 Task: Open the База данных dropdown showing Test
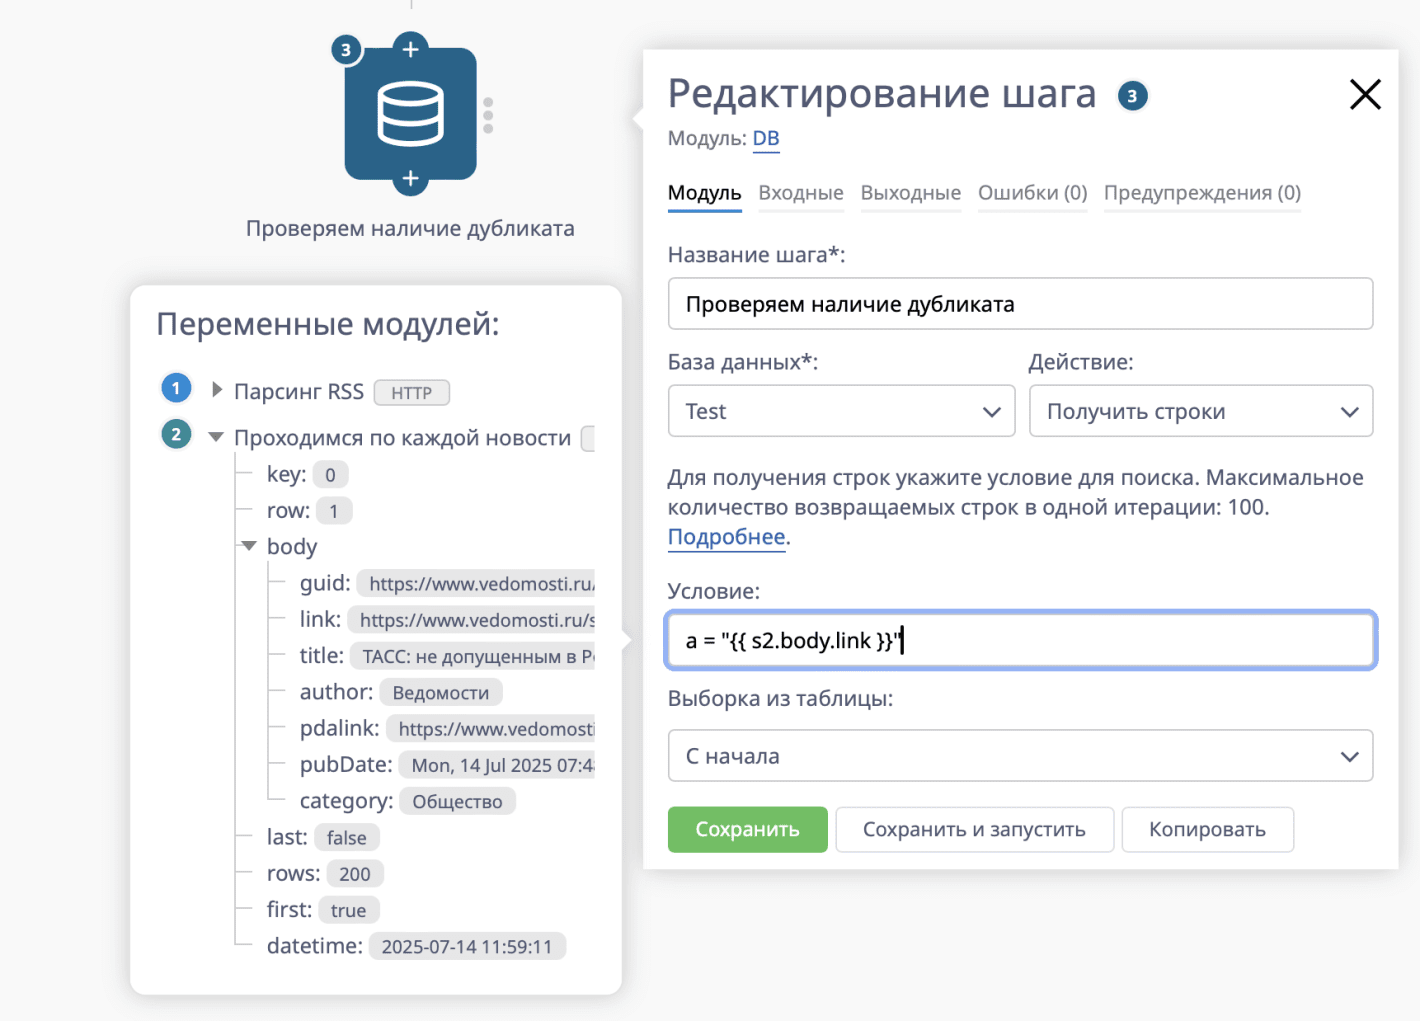[840, 411]
